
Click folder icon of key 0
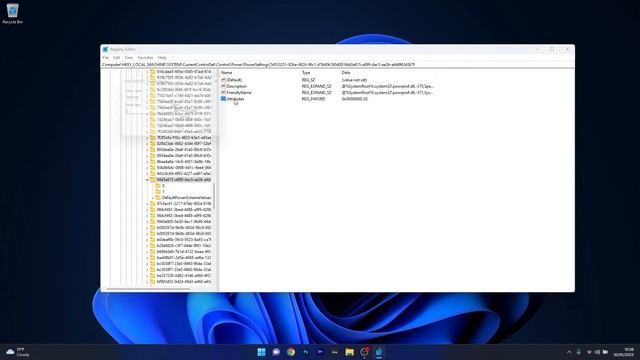tap(158, 185)
